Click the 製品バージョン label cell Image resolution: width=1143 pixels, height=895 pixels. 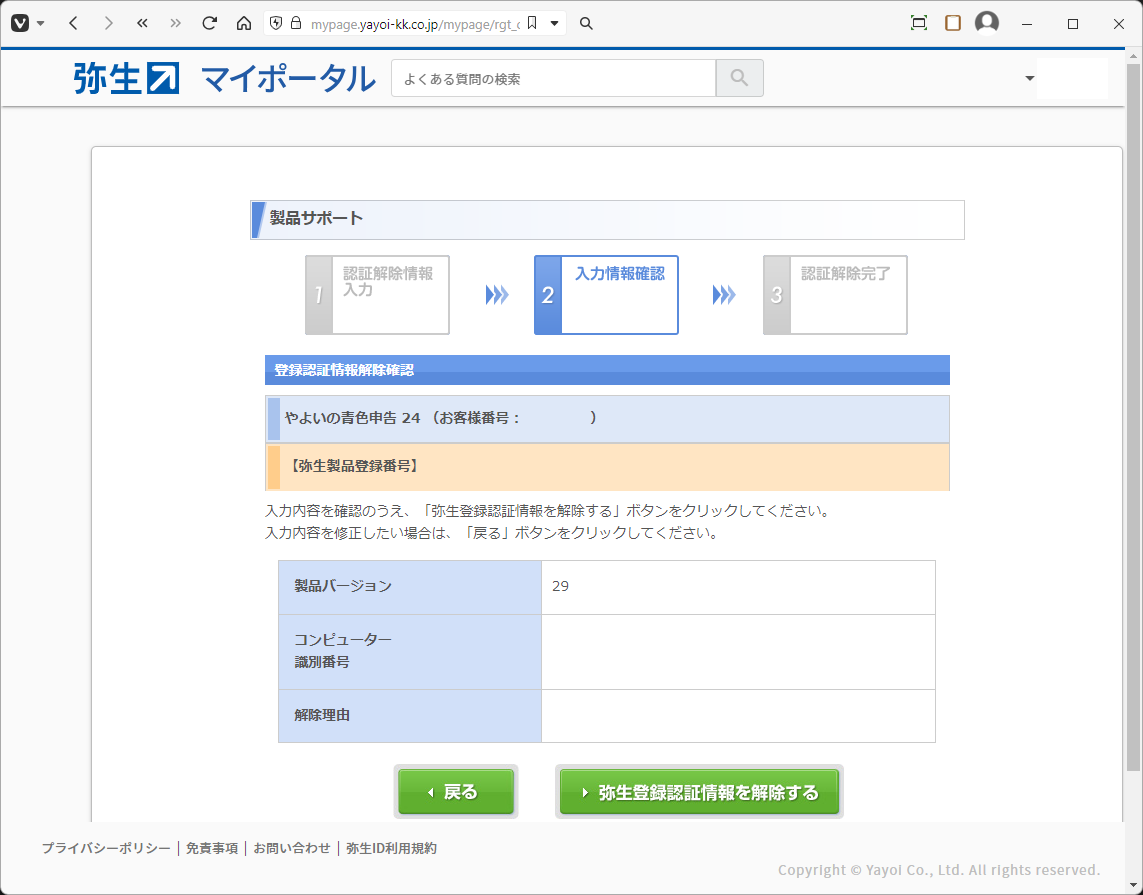tap(410, 587)
